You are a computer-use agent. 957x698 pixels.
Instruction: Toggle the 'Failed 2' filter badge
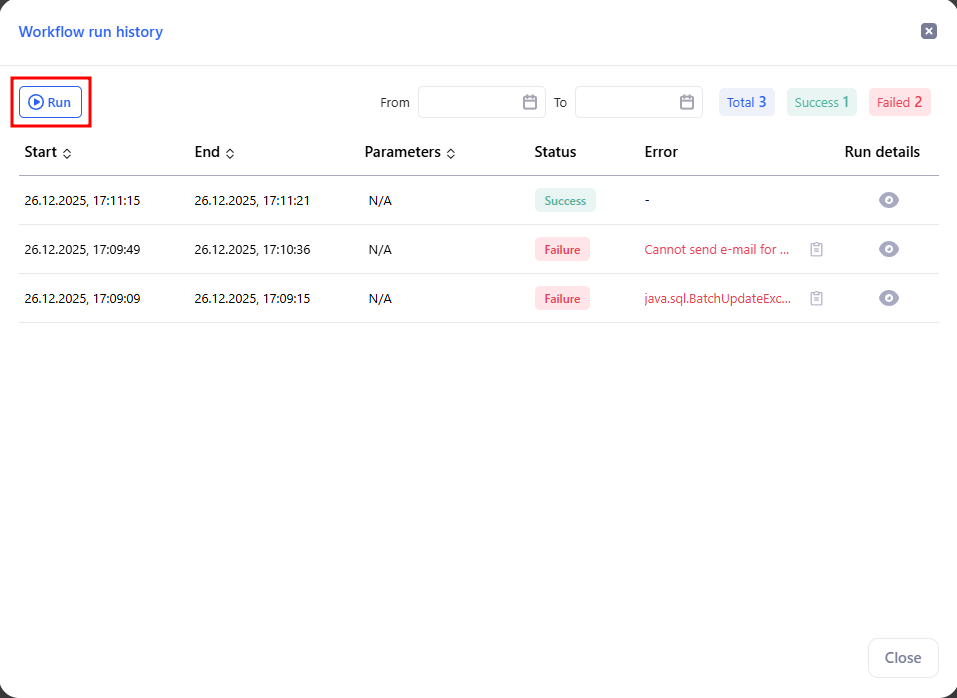(899, 101)
